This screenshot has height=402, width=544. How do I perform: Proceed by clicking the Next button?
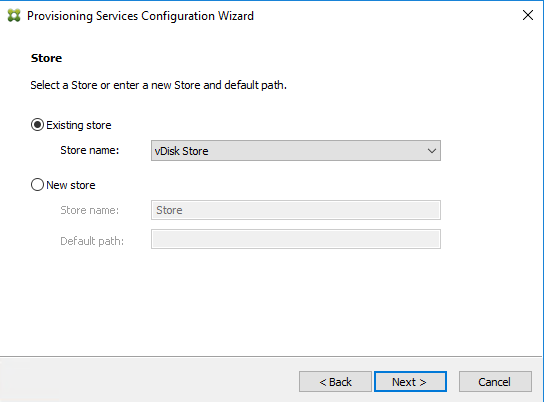410,382
